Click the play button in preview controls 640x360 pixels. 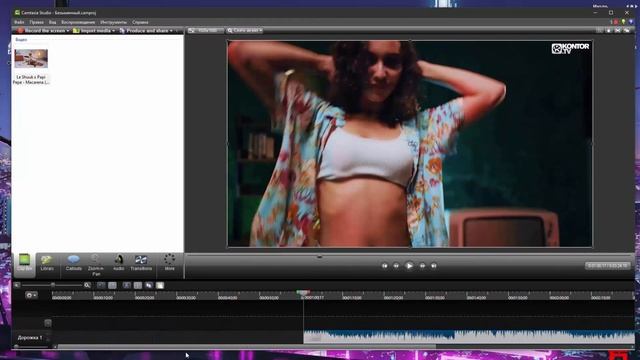(409, 266)
